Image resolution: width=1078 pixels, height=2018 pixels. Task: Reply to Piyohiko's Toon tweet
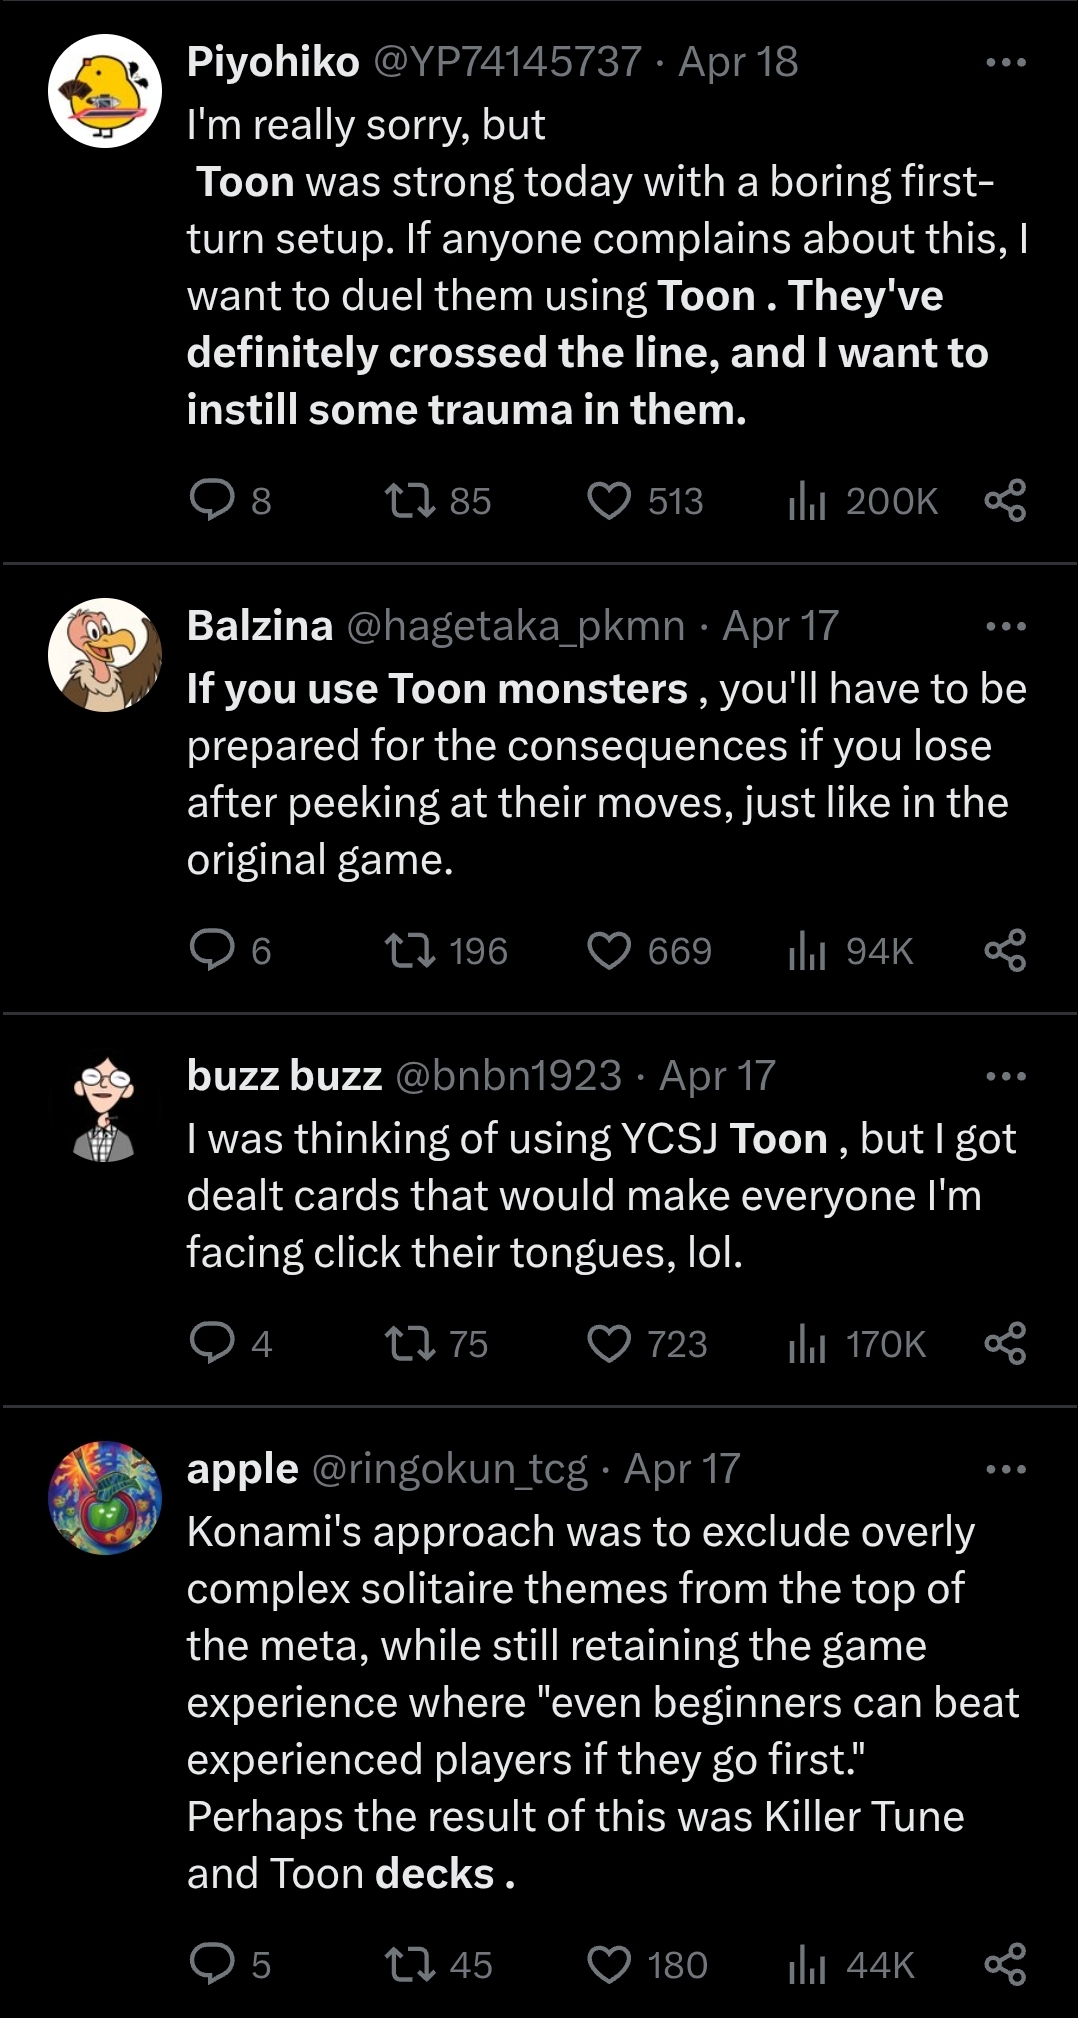pos(212,500)
